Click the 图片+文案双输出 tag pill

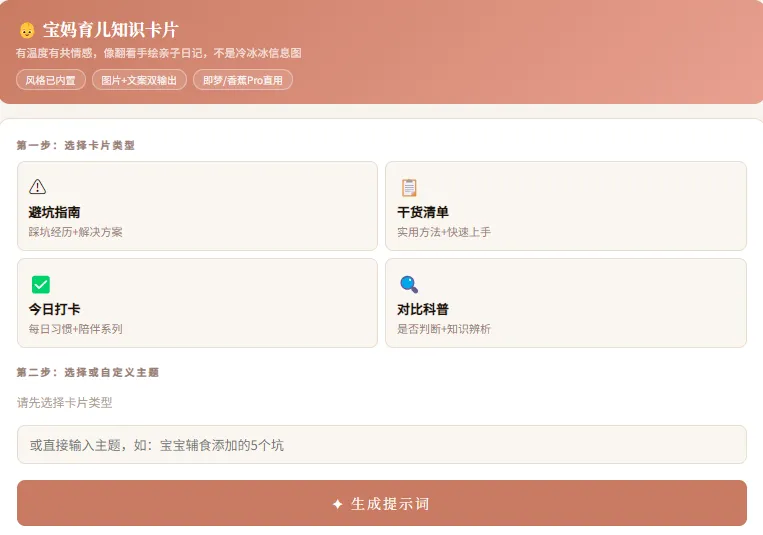(139, 80)
